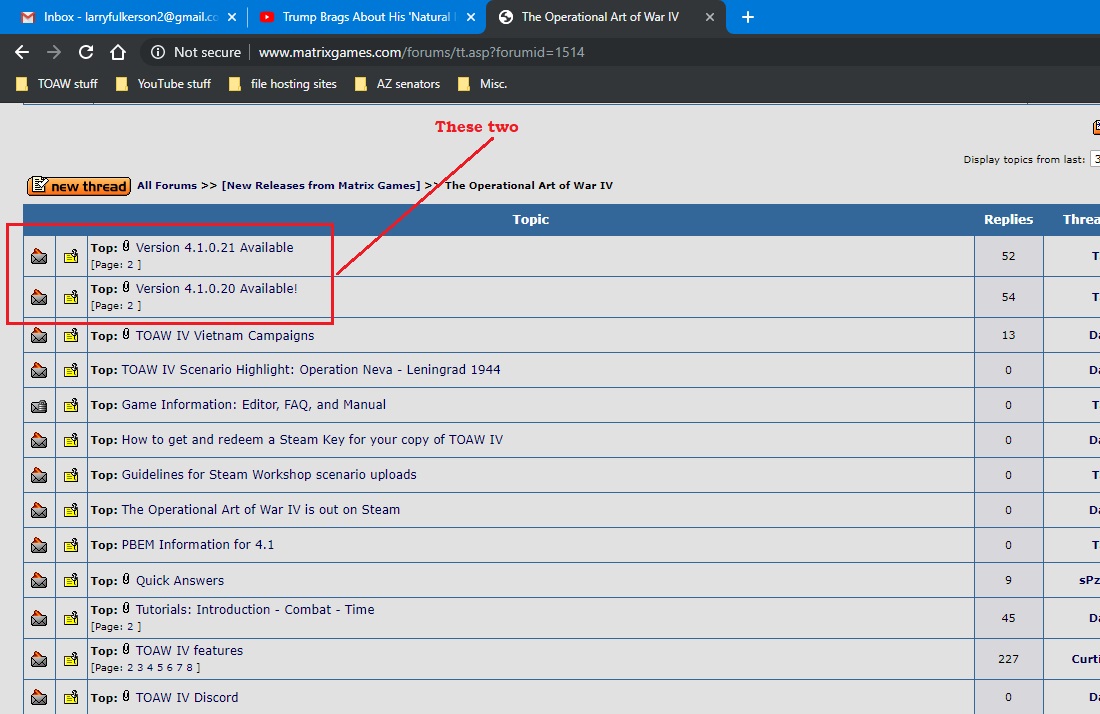Click envelope icon on Quick Answers row
The width and height of the screenshot is (1100, 714).
(39, 581)
